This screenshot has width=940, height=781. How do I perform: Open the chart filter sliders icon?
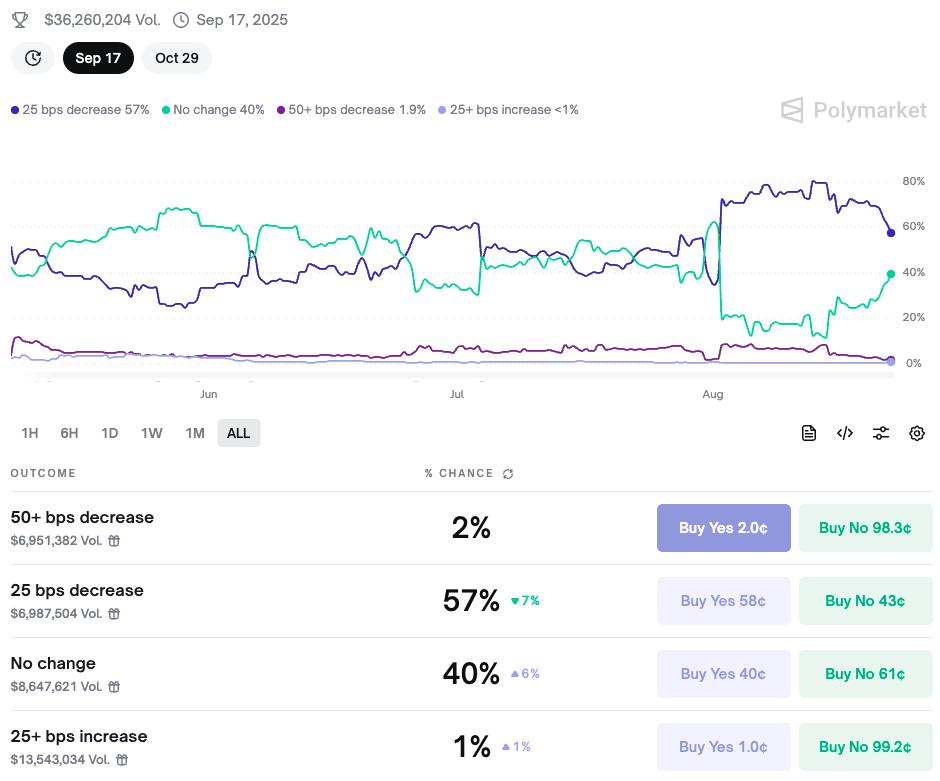(x=881, y=433)
